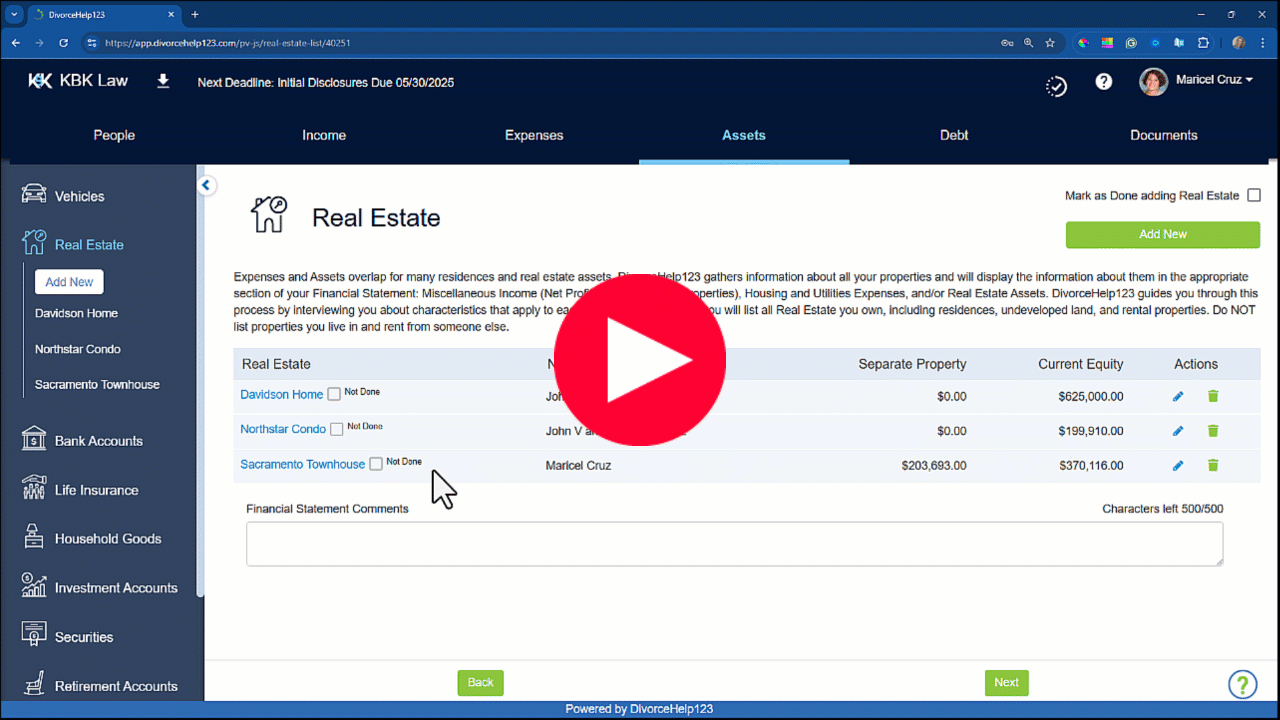Select the Life Insurance sidebar icon
The height and width of the screenshot is (720, 1280).
click(31, 489)
